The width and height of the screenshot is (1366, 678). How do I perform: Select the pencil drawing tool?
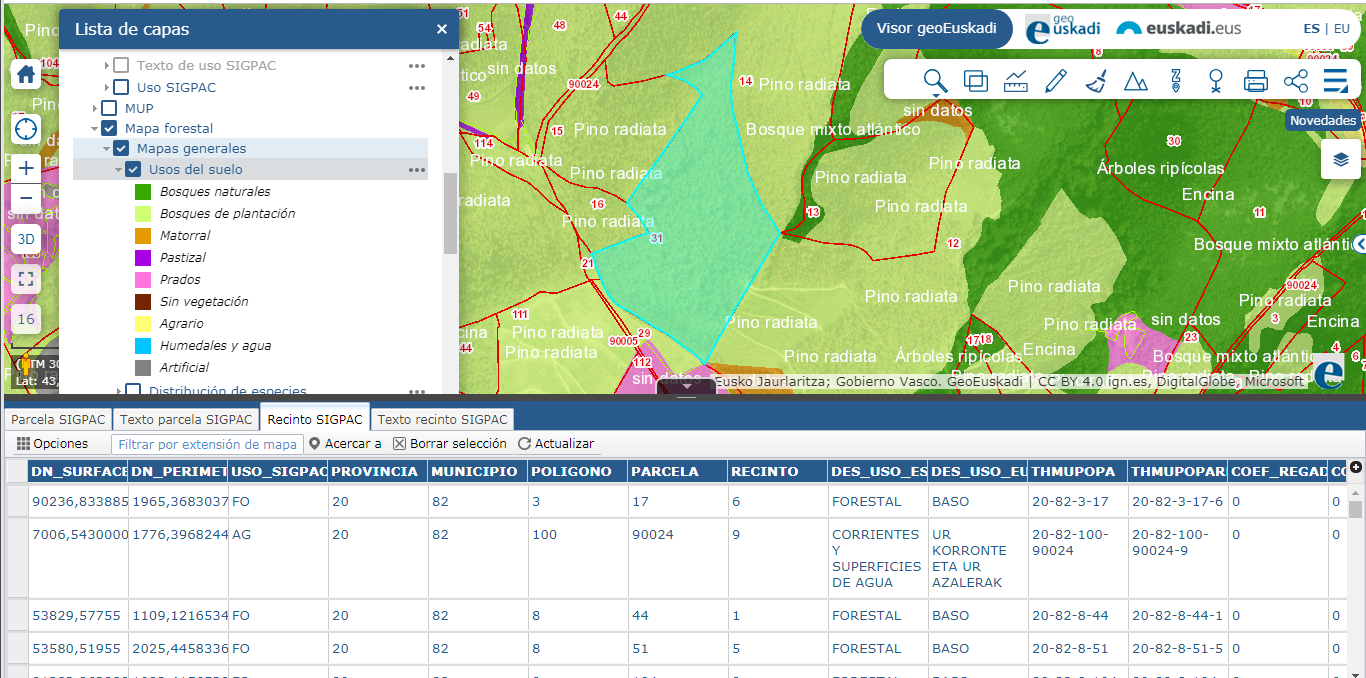click(1056, 81)
